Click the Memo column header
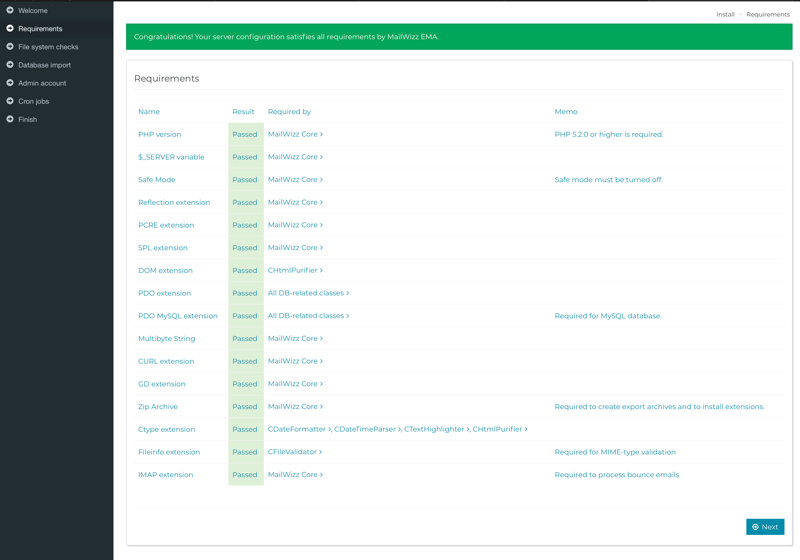 coord(566,112)
